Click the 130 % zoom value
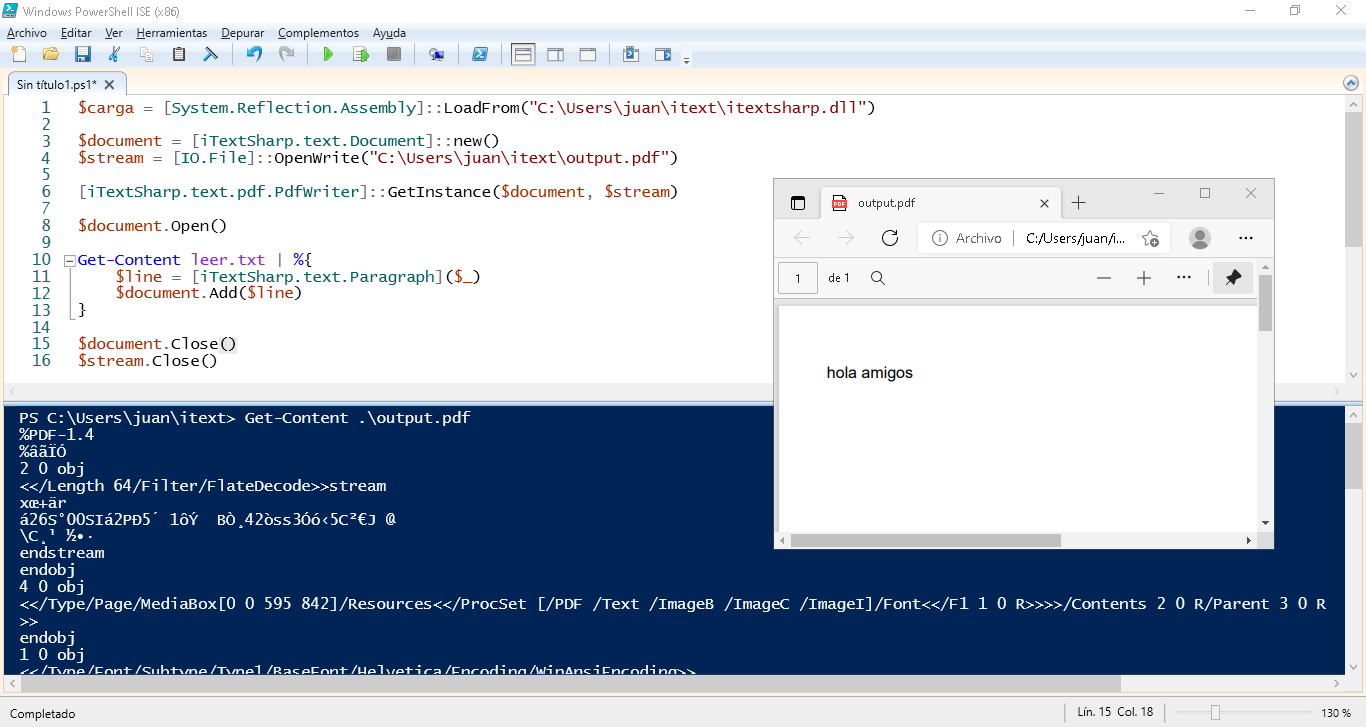The width and height of the screenshot is (1366, 727). [1336, 713]
